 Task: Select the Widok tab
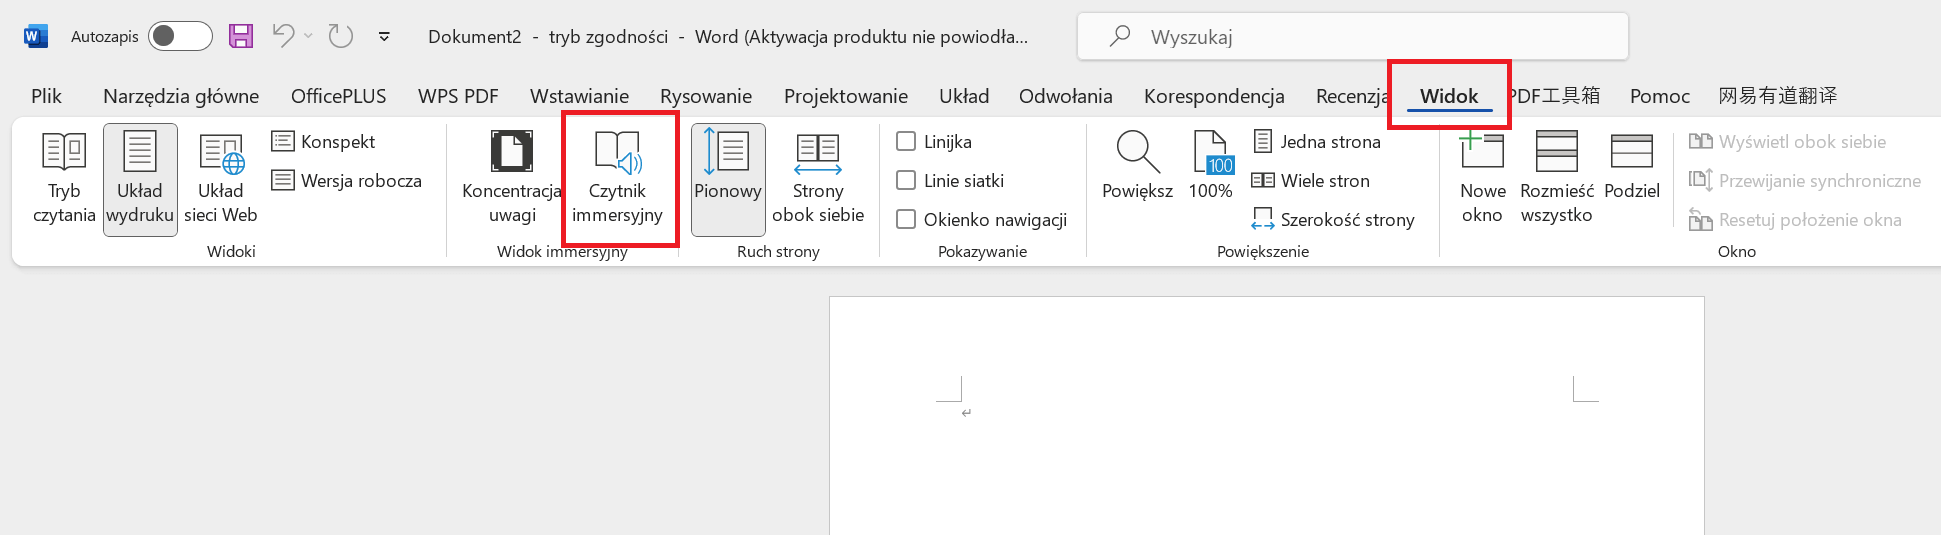point(1449,96)
